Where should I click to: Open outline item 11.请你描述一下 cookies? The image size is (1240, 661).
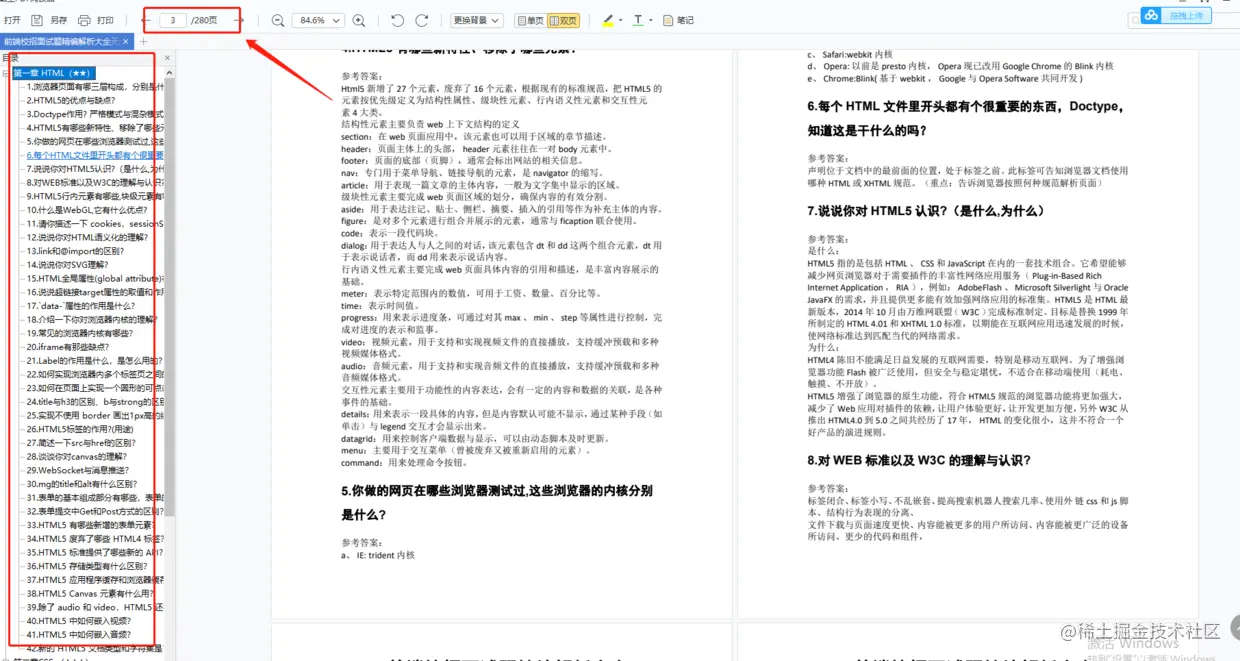pyautogui.click(x=95, y=224)
